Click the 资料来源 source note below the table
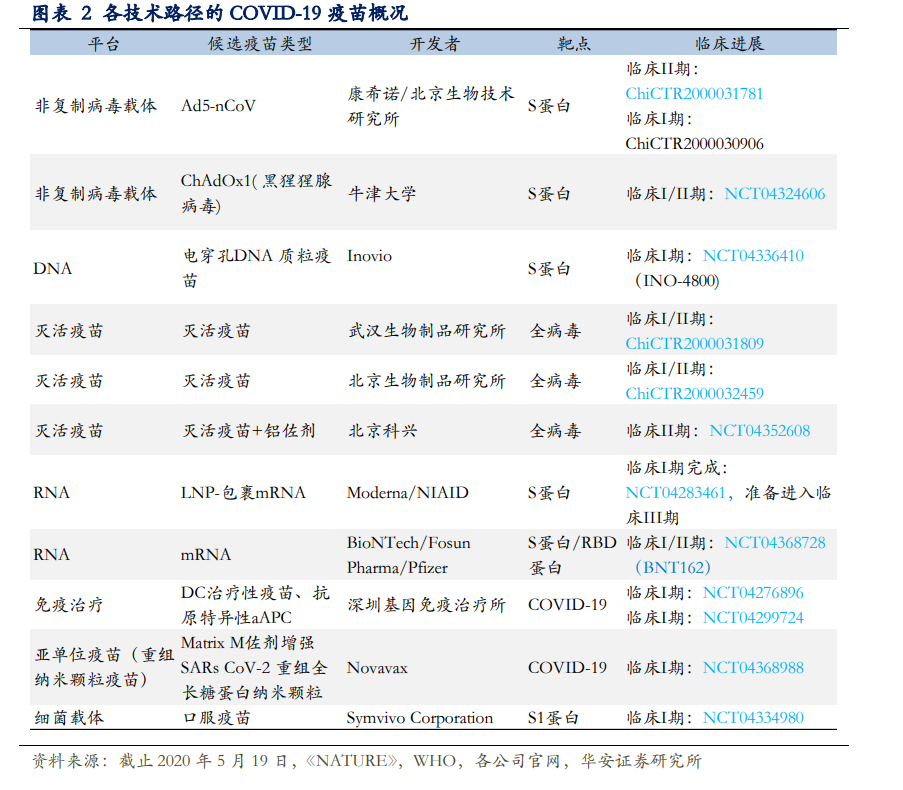Viewport: 903px width, 790px height. click(366, 761)
